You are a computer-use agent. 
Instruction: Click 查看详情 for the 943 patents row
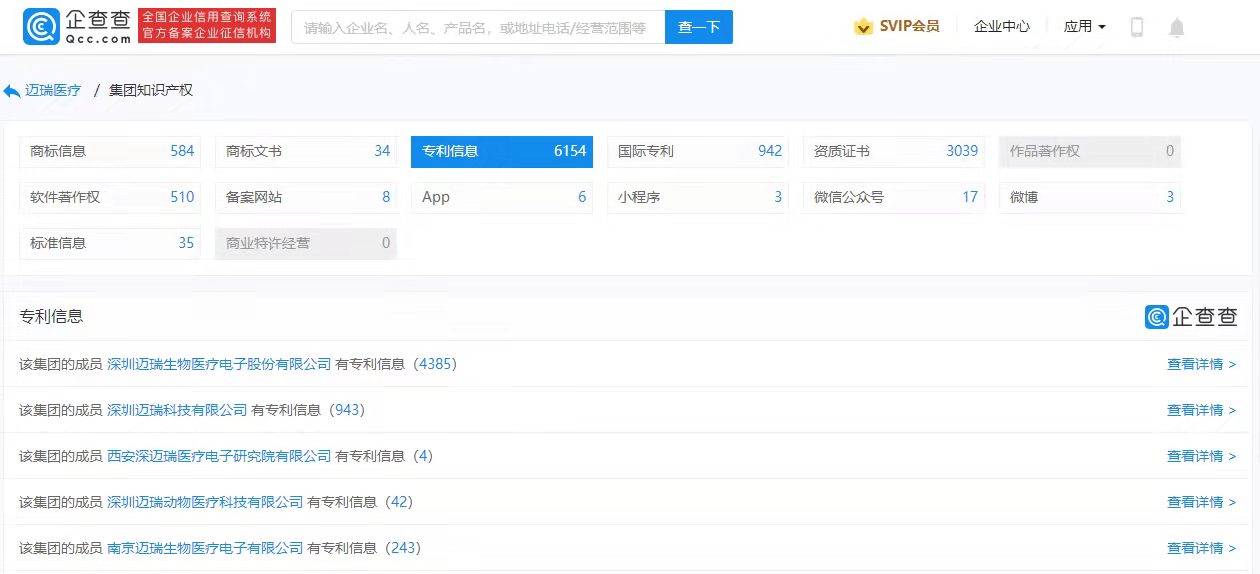(x=1202, y=410)
